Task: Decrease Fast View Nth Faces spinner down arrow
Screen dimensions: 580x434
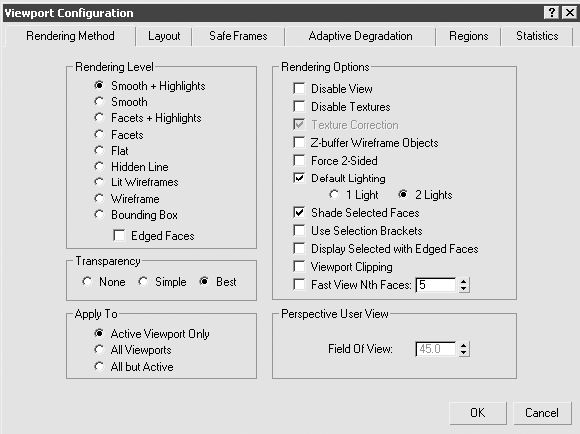Action: 463,289
